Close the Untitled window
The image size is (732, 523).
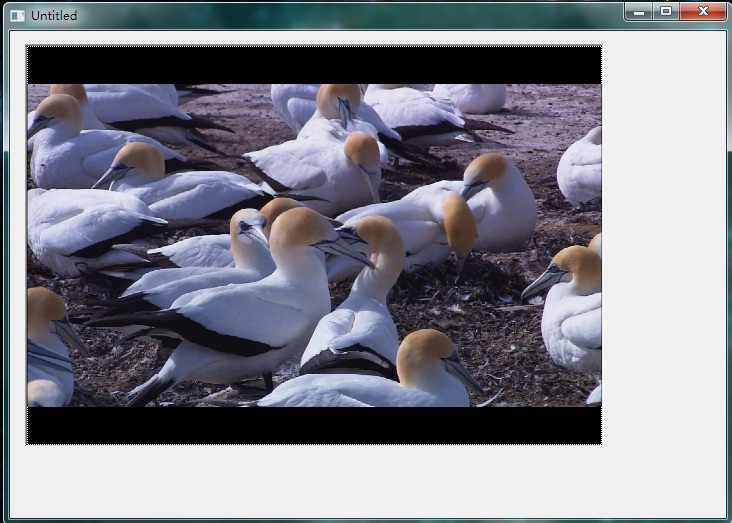click(703, 11)
